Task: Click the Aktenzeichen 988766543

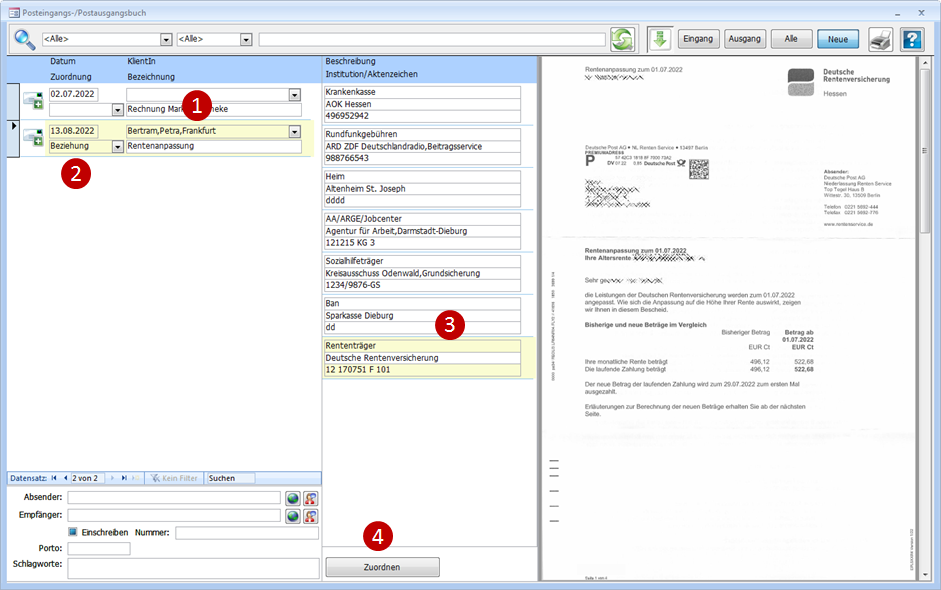Action: coord(422,158)
